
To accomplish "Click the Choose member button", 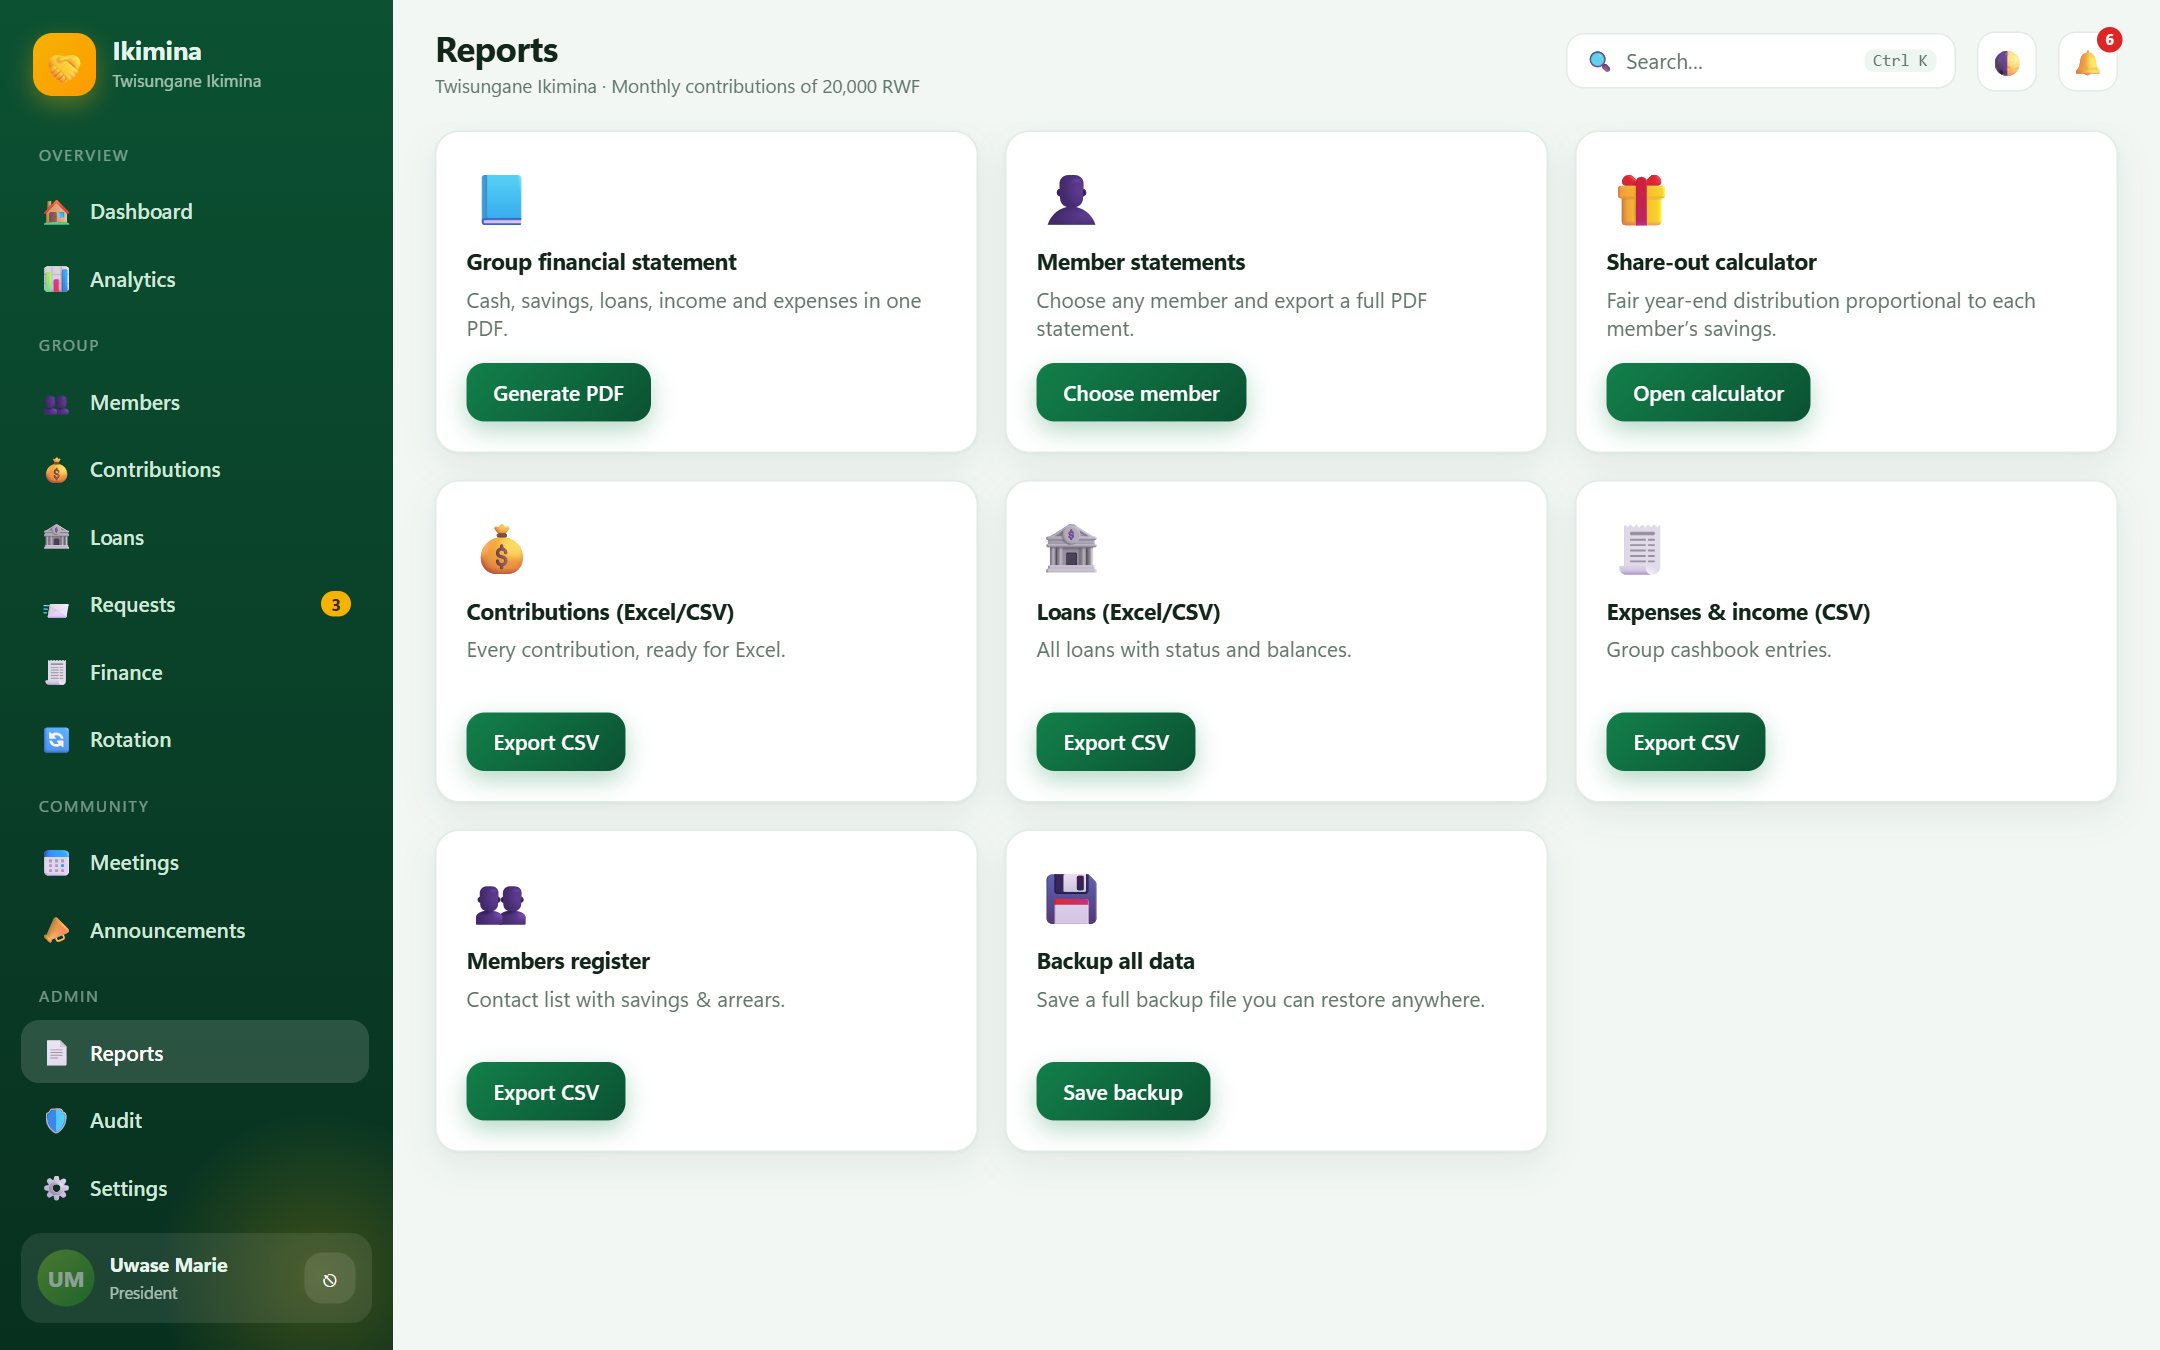I will [1141, 393].
